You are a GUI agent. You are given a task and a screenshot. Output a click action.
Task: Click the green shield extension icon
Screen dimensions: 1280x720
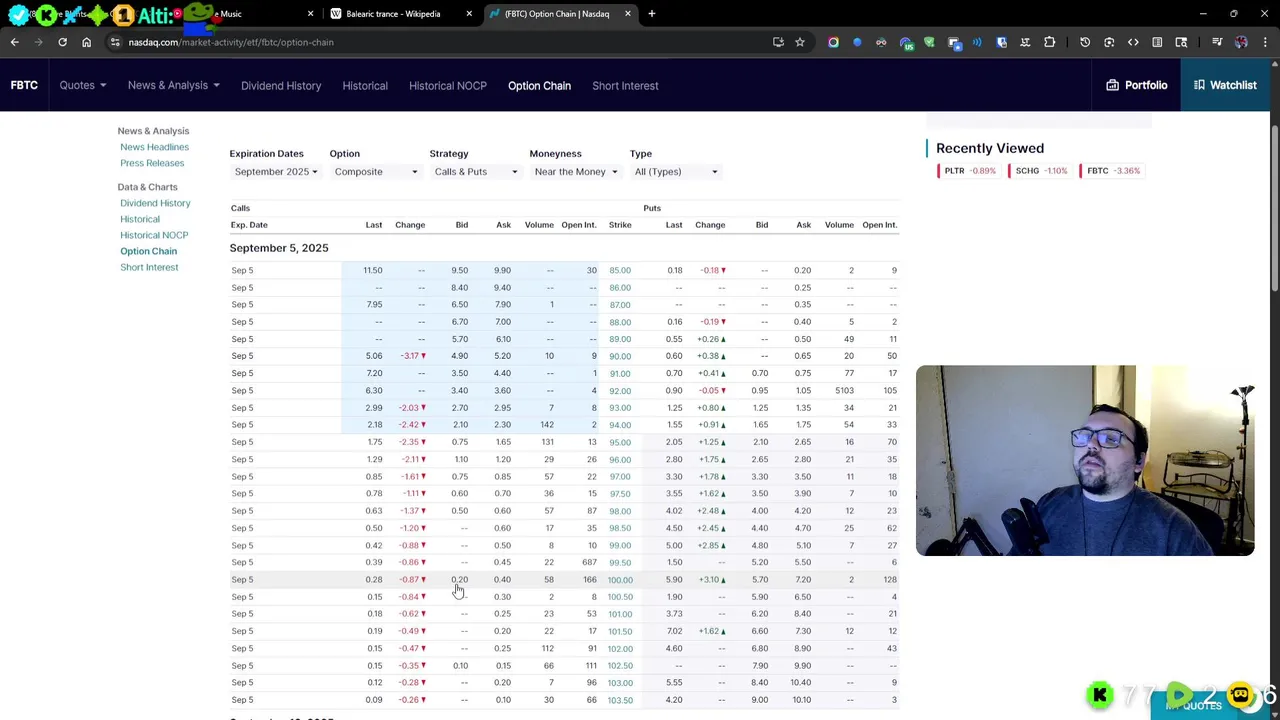click(929, 42)
